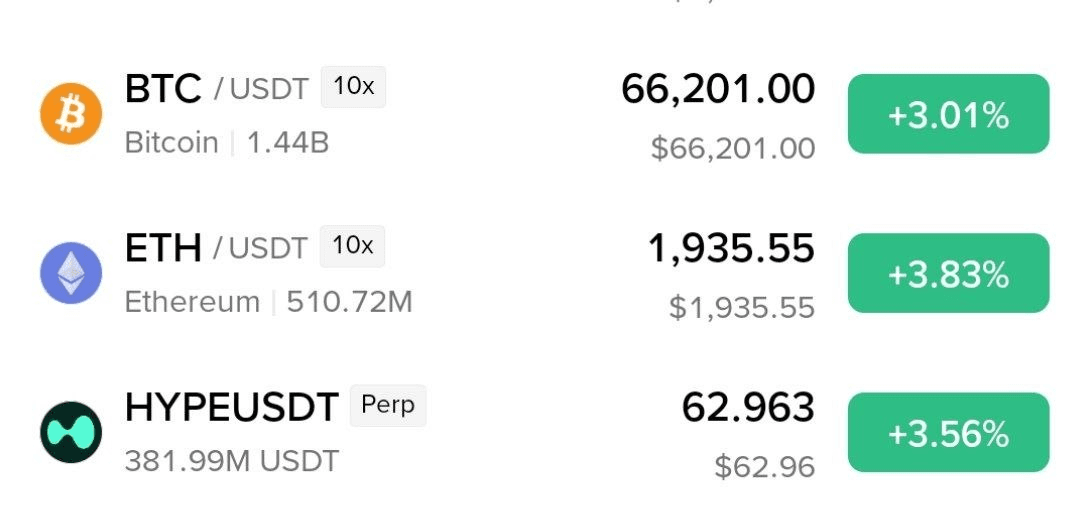This screenshot has width=1080, height=532.
Task: Tap the Ethereum diamond icon
Action: (x=71, y=273)
